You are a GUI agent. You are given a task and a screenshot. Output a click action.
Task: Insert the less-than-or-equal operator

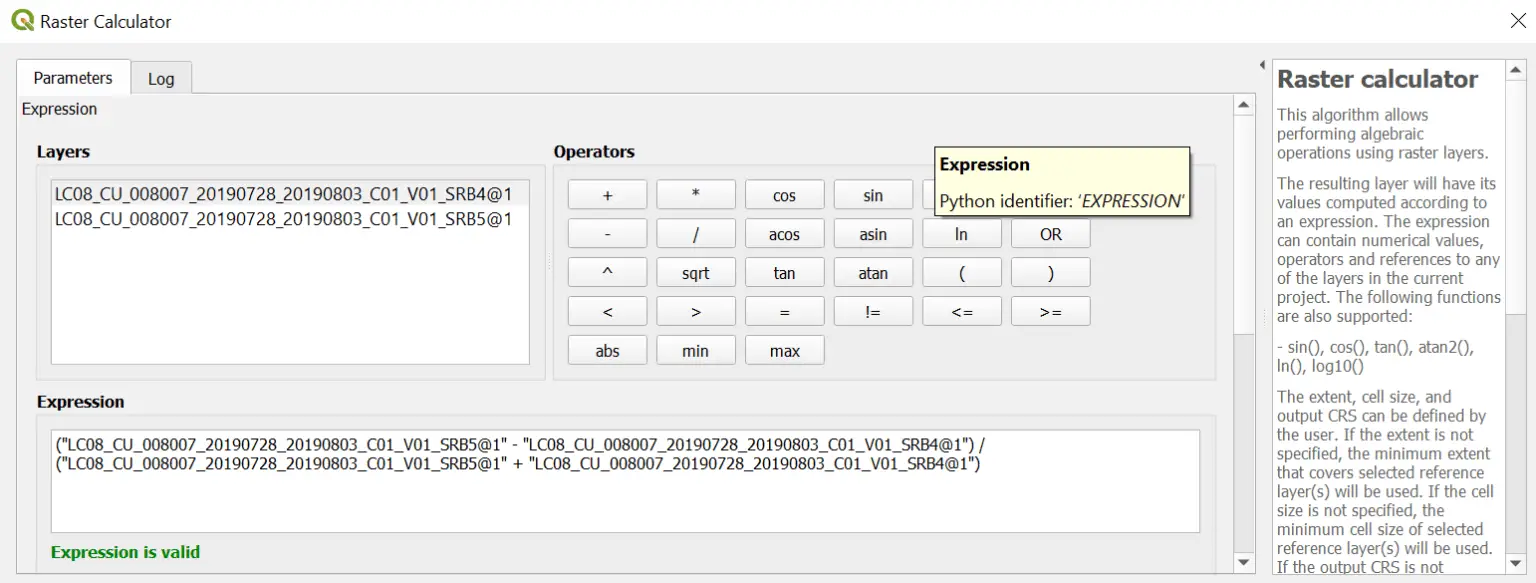[962, 311]
